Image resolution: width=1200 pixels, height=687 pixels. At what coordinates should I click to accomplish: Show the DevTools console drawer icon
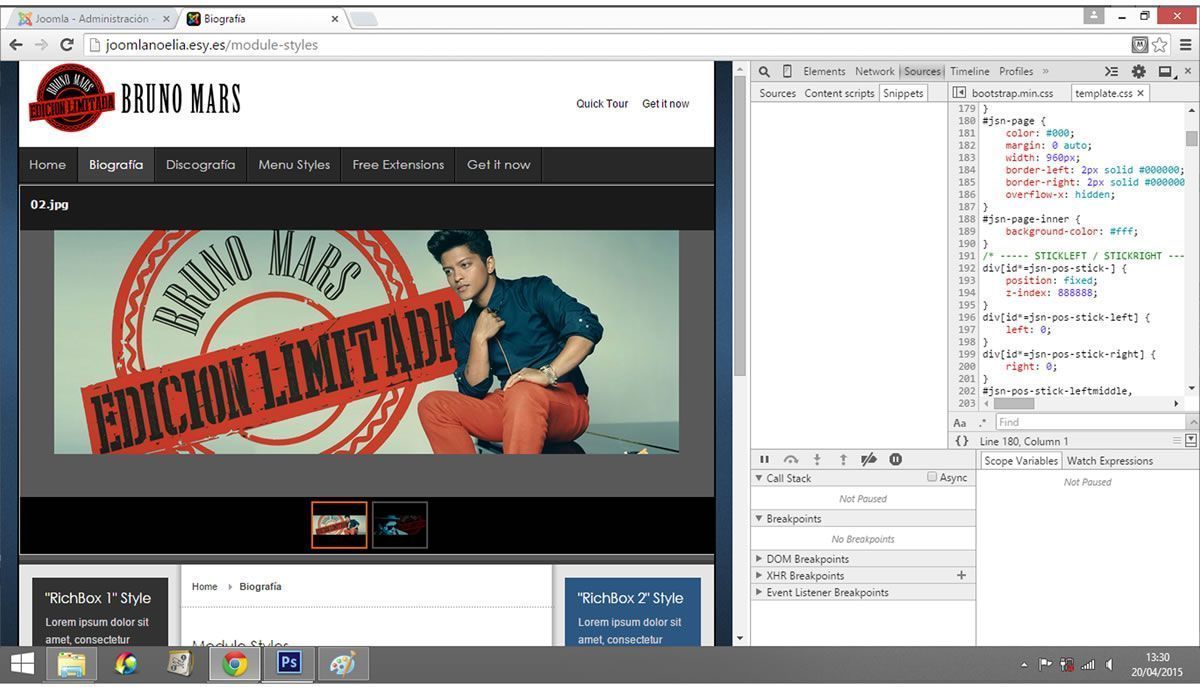[1111, 71]
